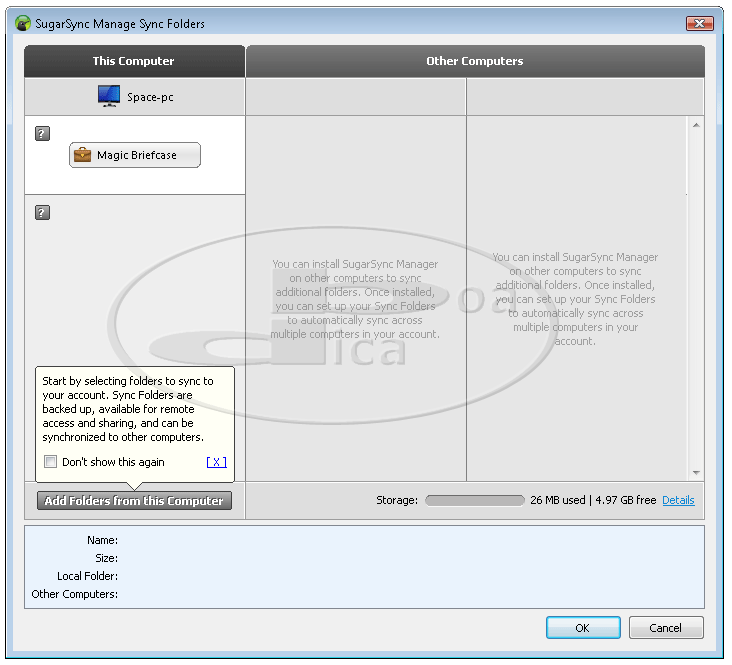Select the This Computer header tab
The image size is (732, 665).
[x=134, y=61]
